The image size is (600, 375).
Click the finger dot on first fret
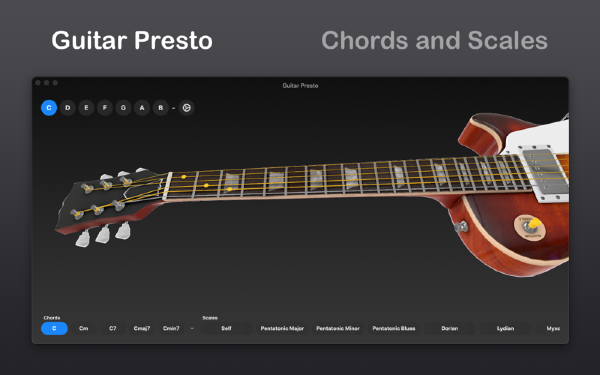tap(184, 177)
